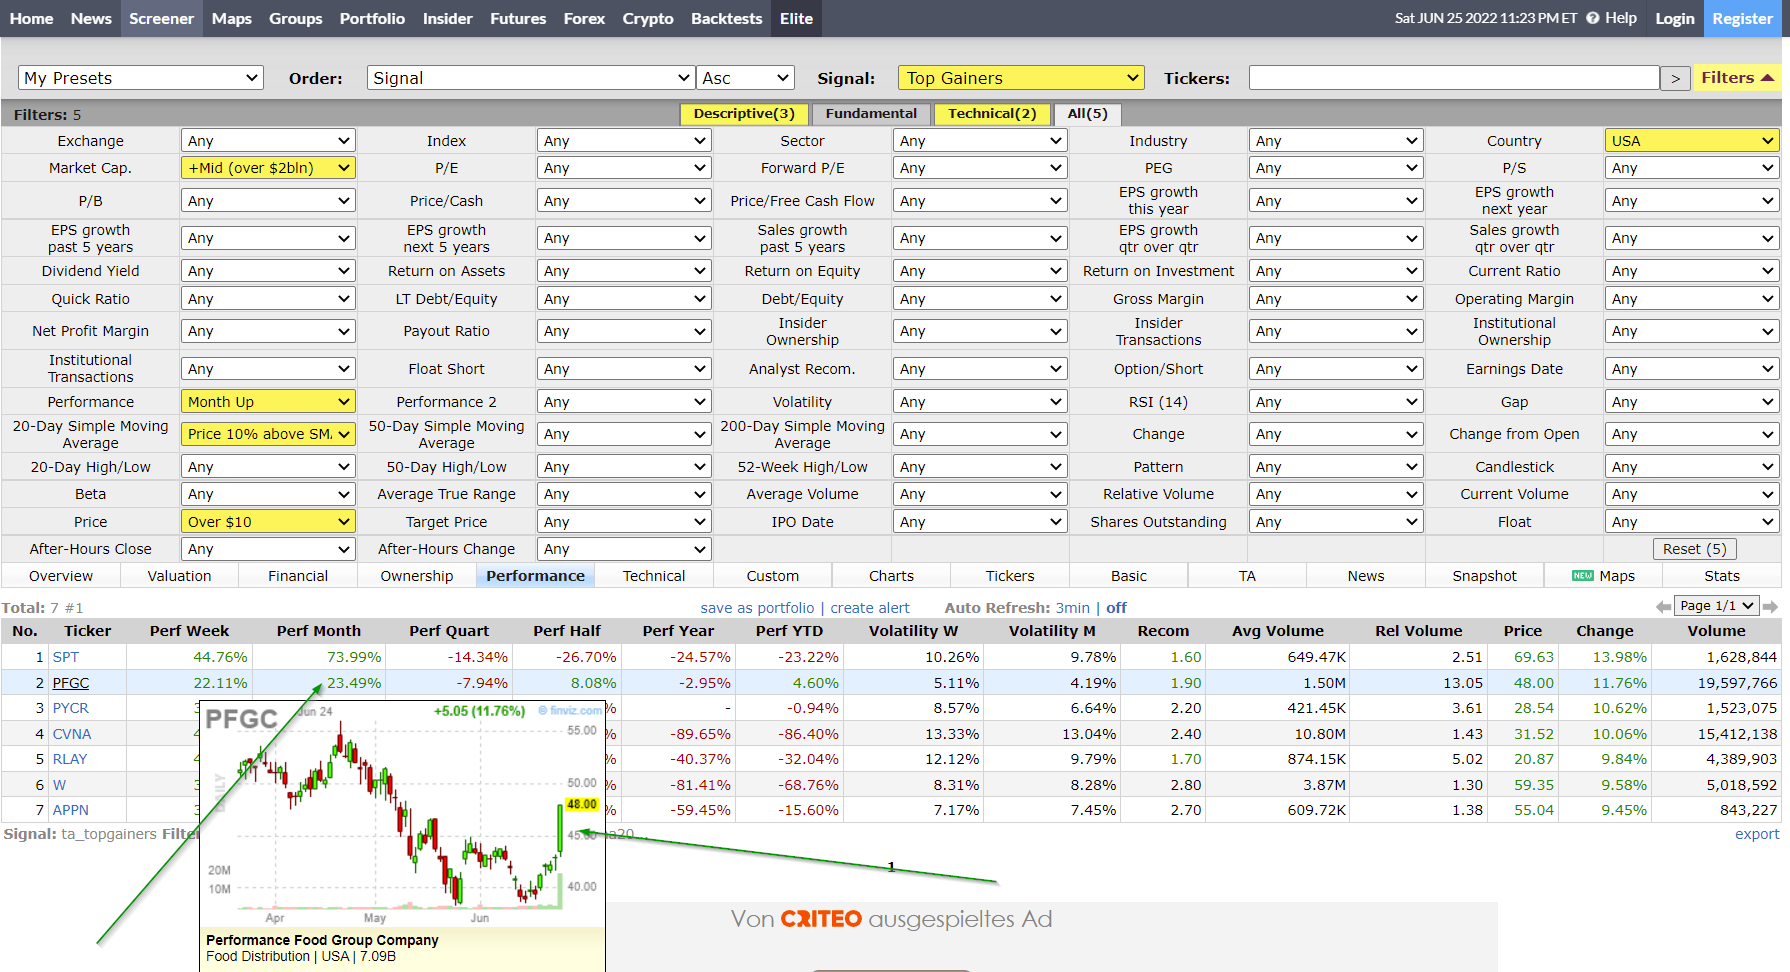Submit tickers with the > button

[1676, 78]
